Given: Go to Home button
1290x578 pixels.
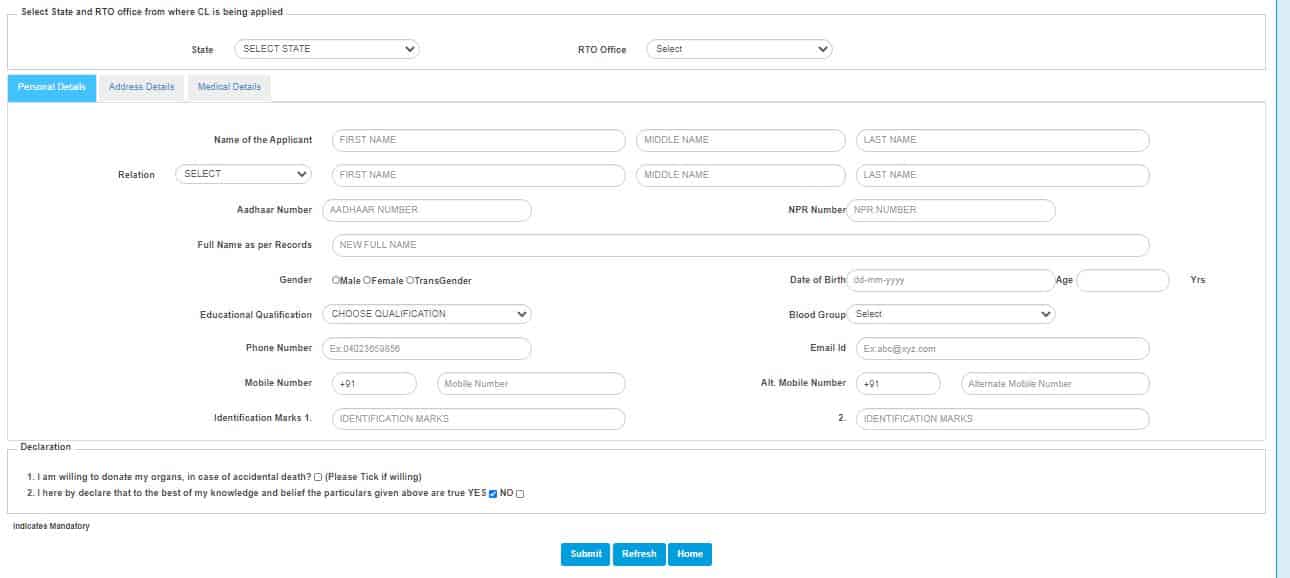Looking at the screenshot, I should click(x=690, y=554).
